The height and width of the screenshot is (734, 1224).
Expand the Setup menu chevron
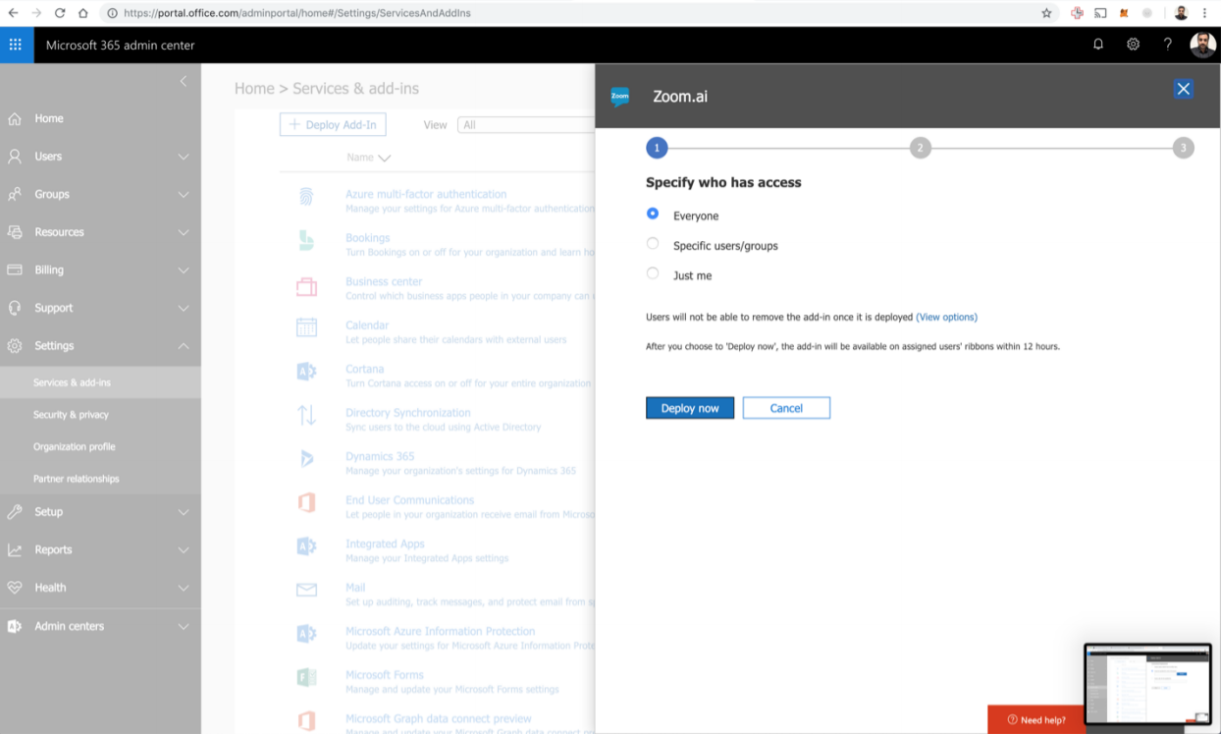(x=183, y=512)
